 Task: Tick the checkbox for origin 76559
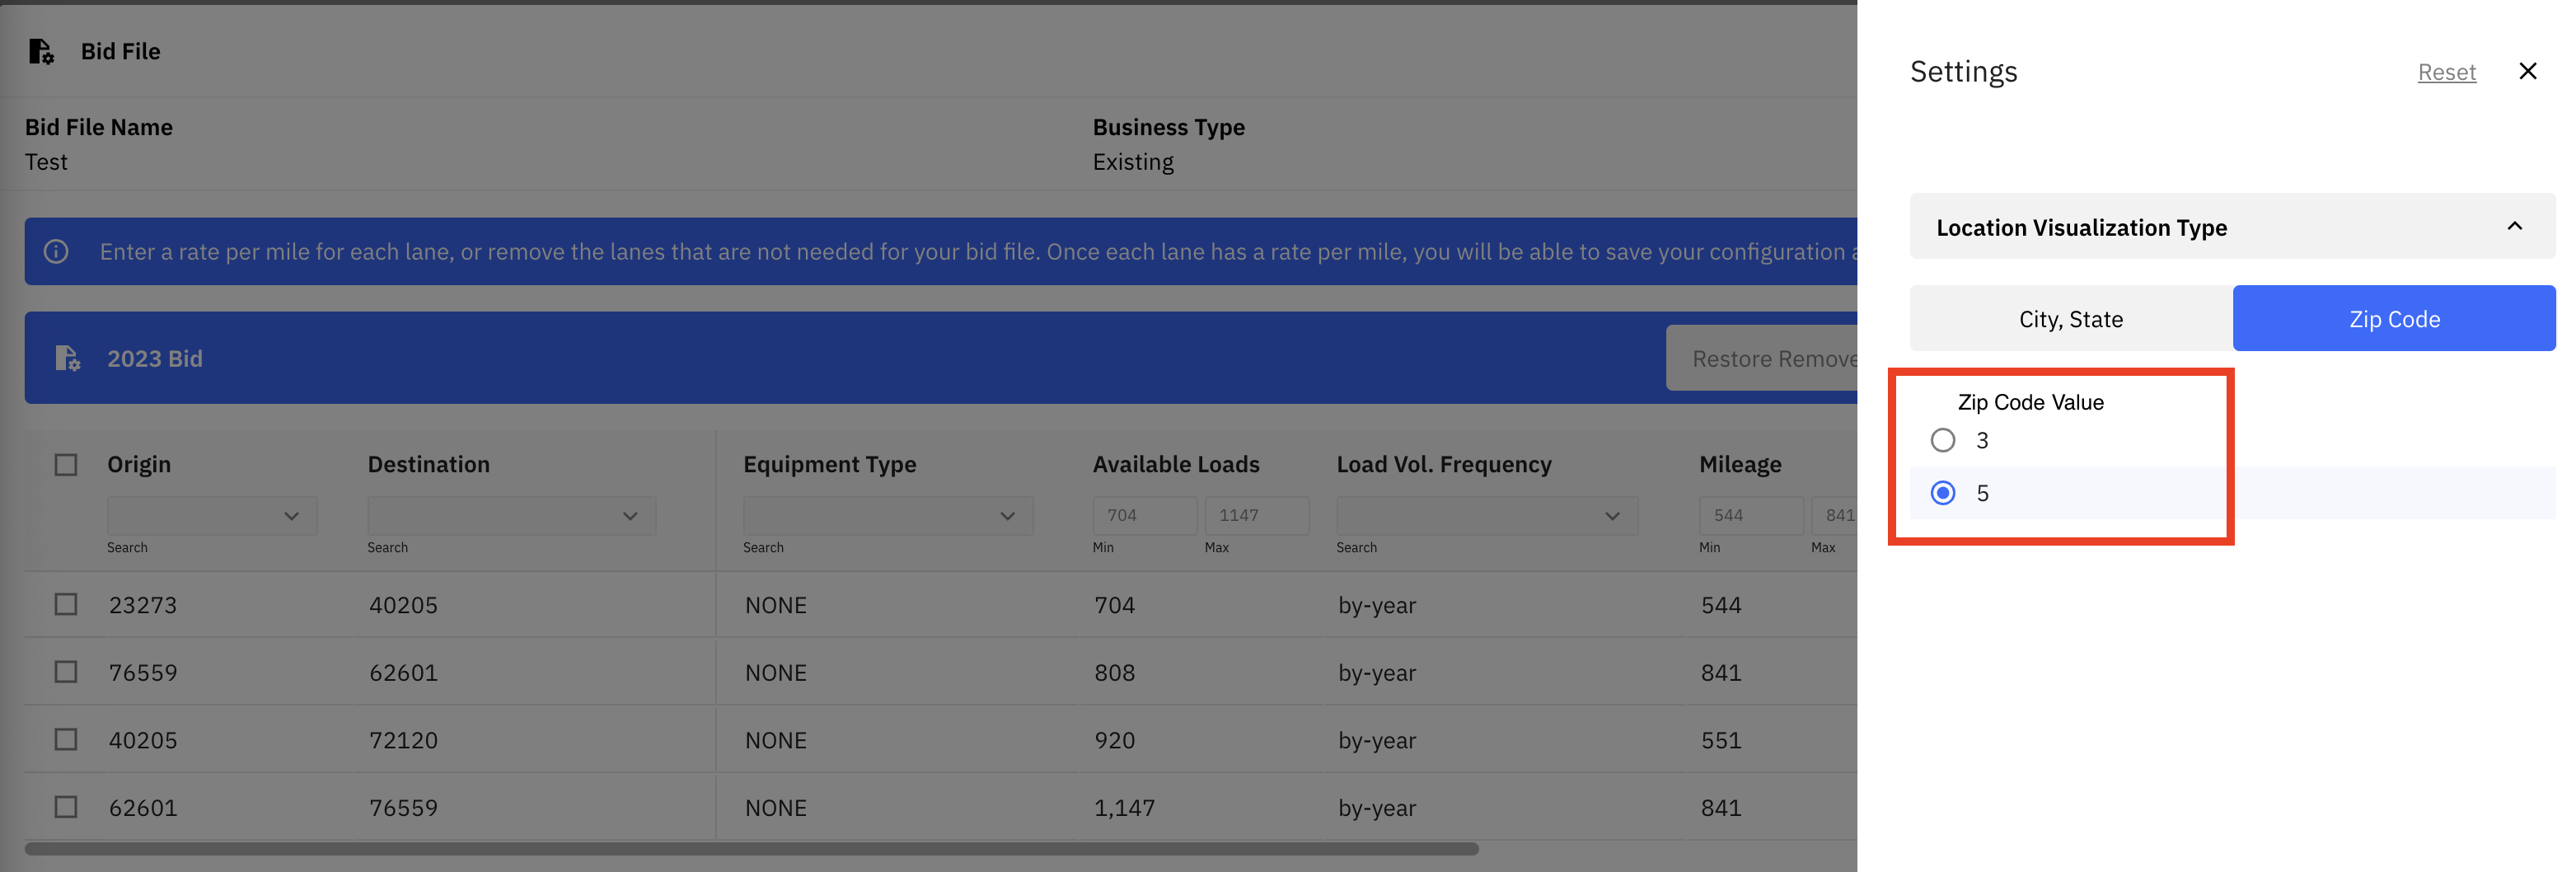coord(66,672)
